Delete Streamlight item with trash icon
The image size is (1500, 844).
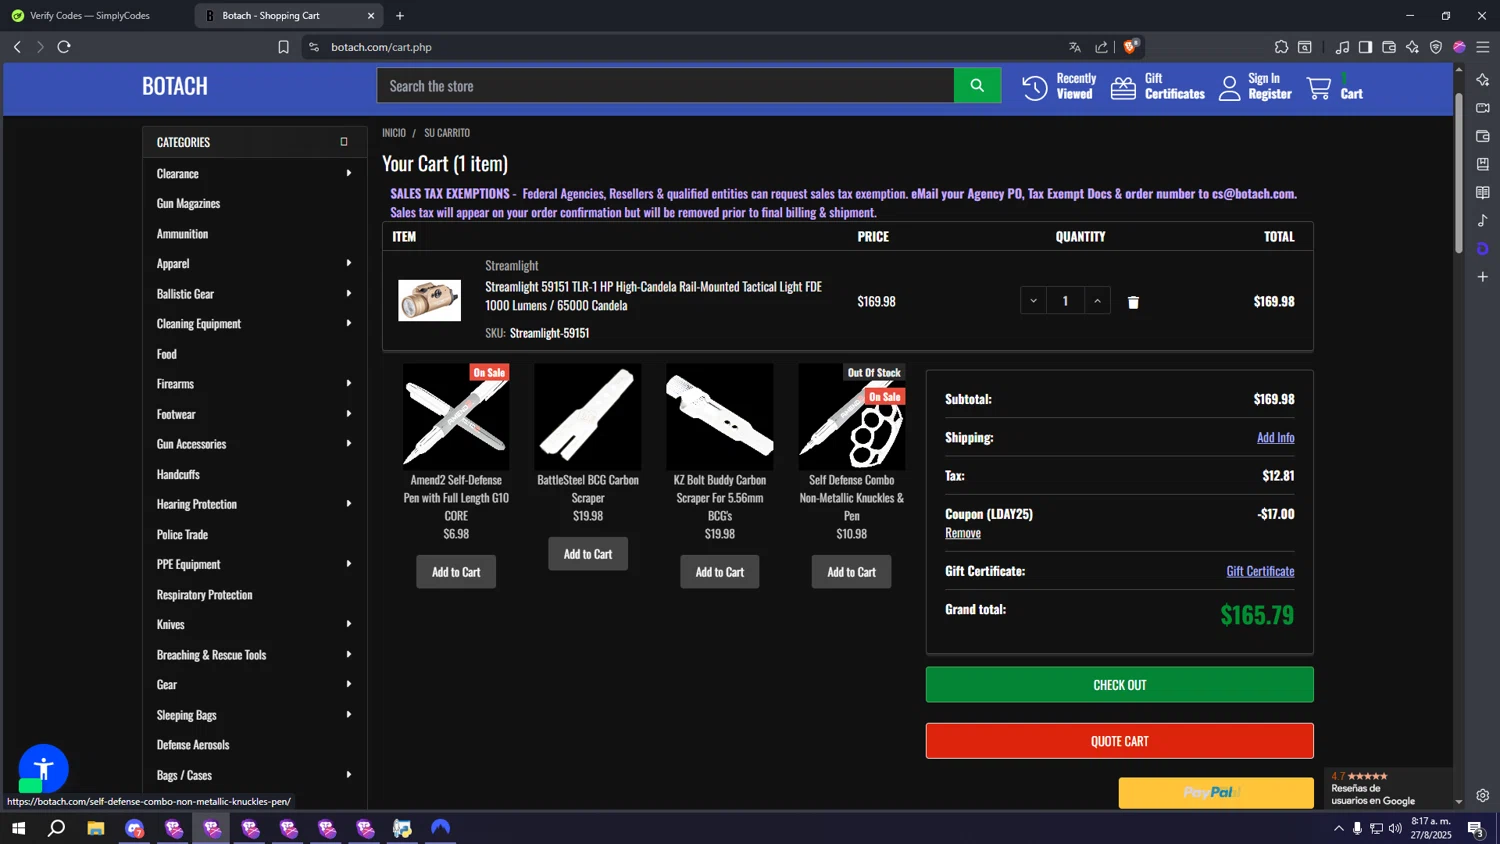(1133, 302)
